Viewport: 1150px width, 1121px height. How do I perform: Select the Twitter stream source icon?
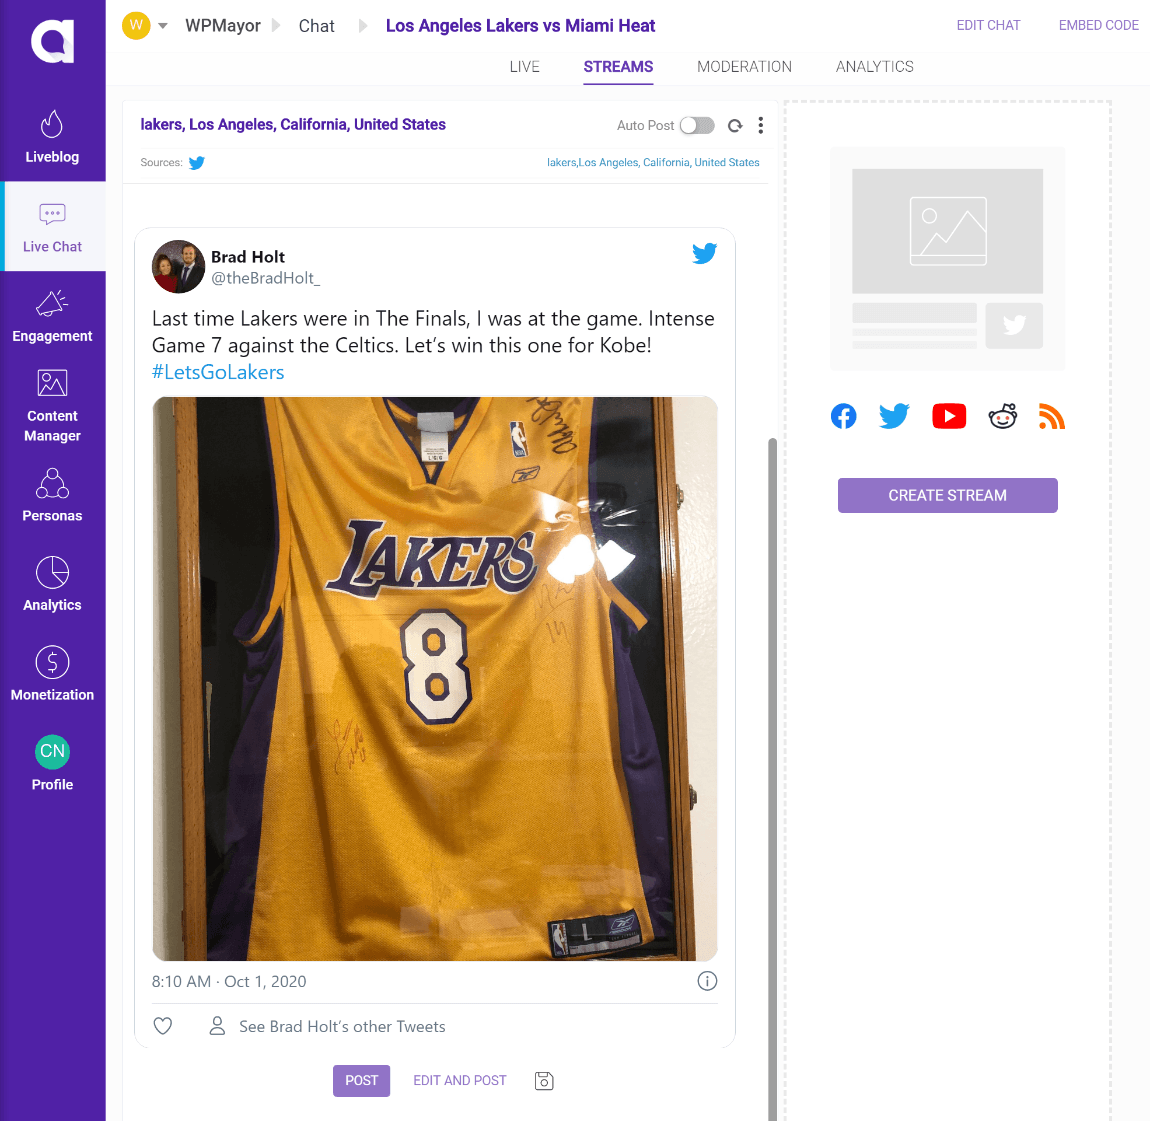point(894,416)
